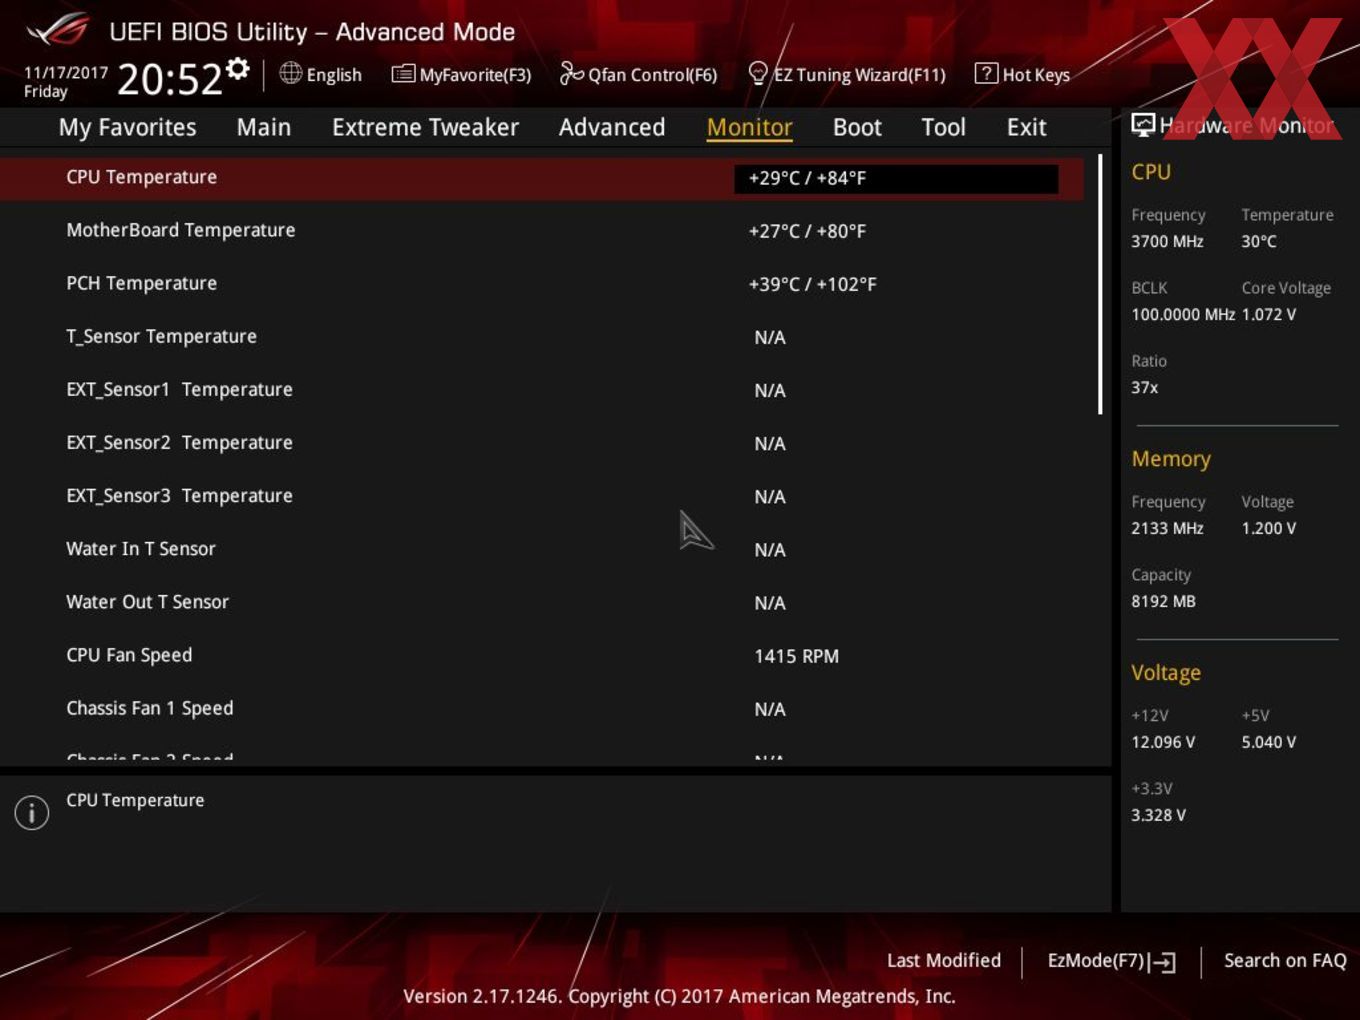
Task: Click the ROG logo icon
Action: pyautogui.click(x=57, y=29)
